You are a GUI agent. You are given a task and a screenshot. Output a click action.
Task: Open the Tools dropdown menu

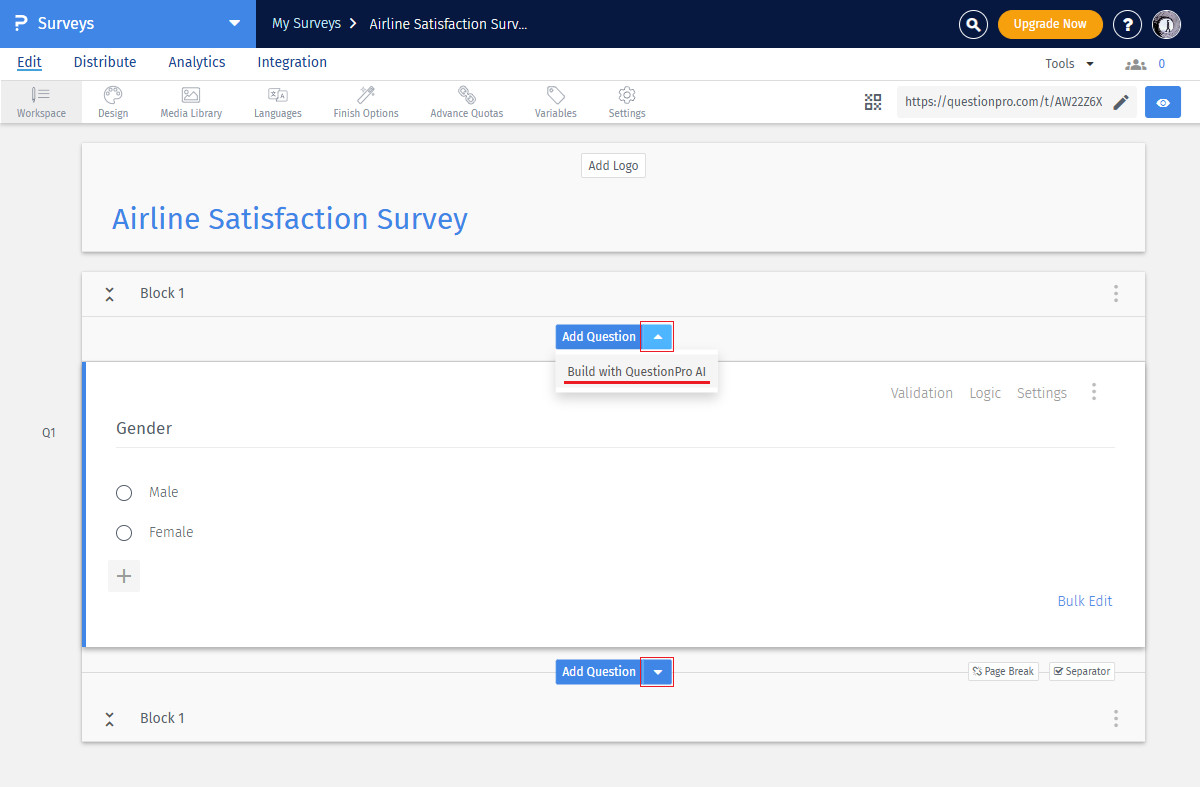(1069, 63)
